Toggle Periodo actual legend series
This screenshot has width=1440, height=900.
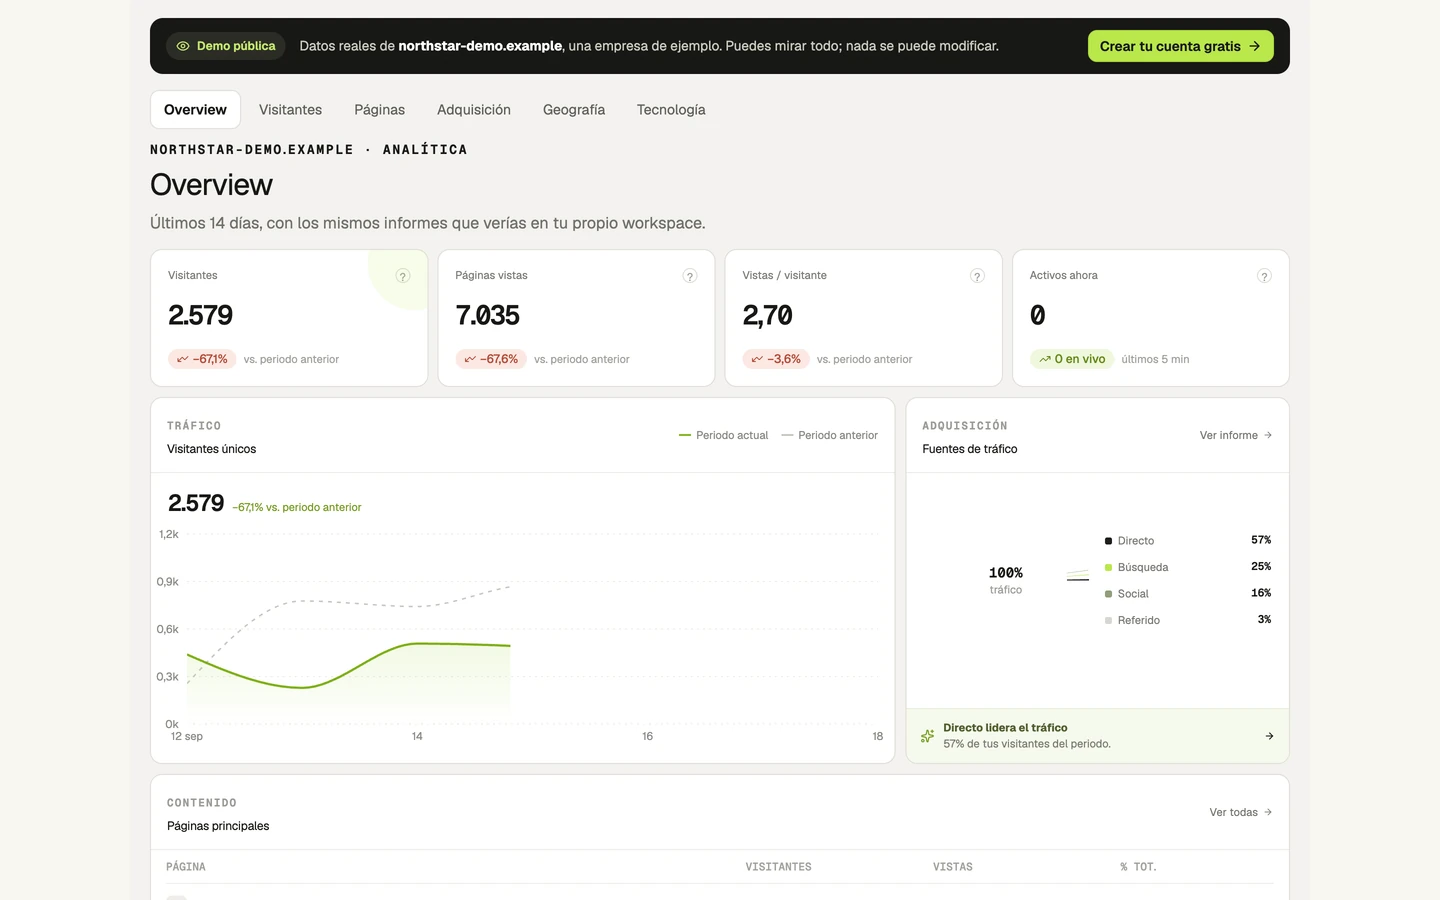[x=724, y=435]
